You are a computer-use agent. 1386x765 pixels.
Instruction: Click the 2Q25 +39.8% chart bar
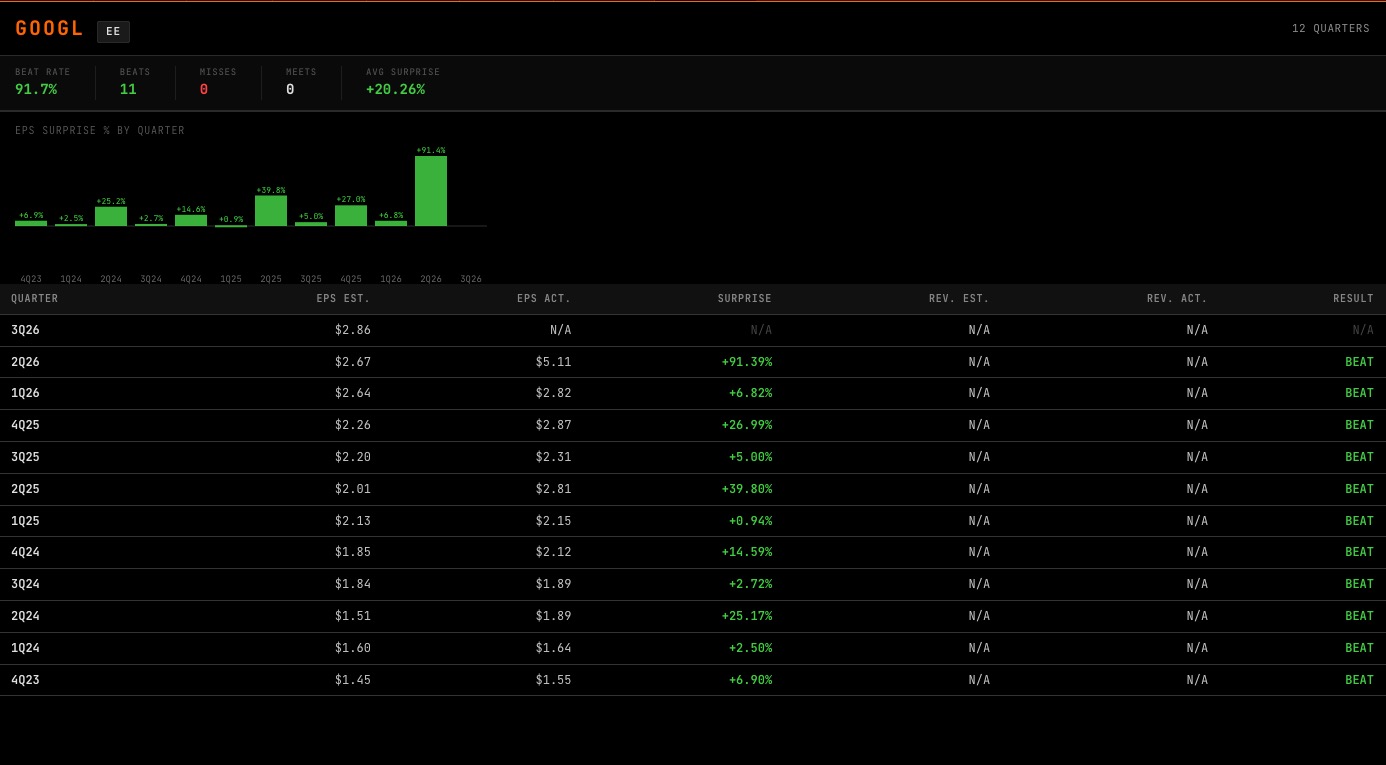coord(271,211)
